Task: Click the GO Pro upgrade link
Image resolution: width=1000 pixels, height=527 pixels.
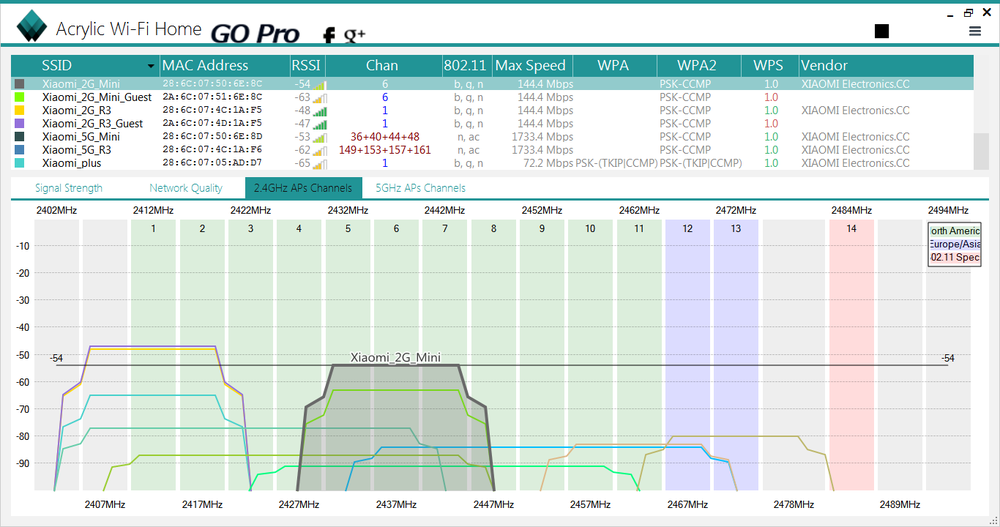Action: 255,32
